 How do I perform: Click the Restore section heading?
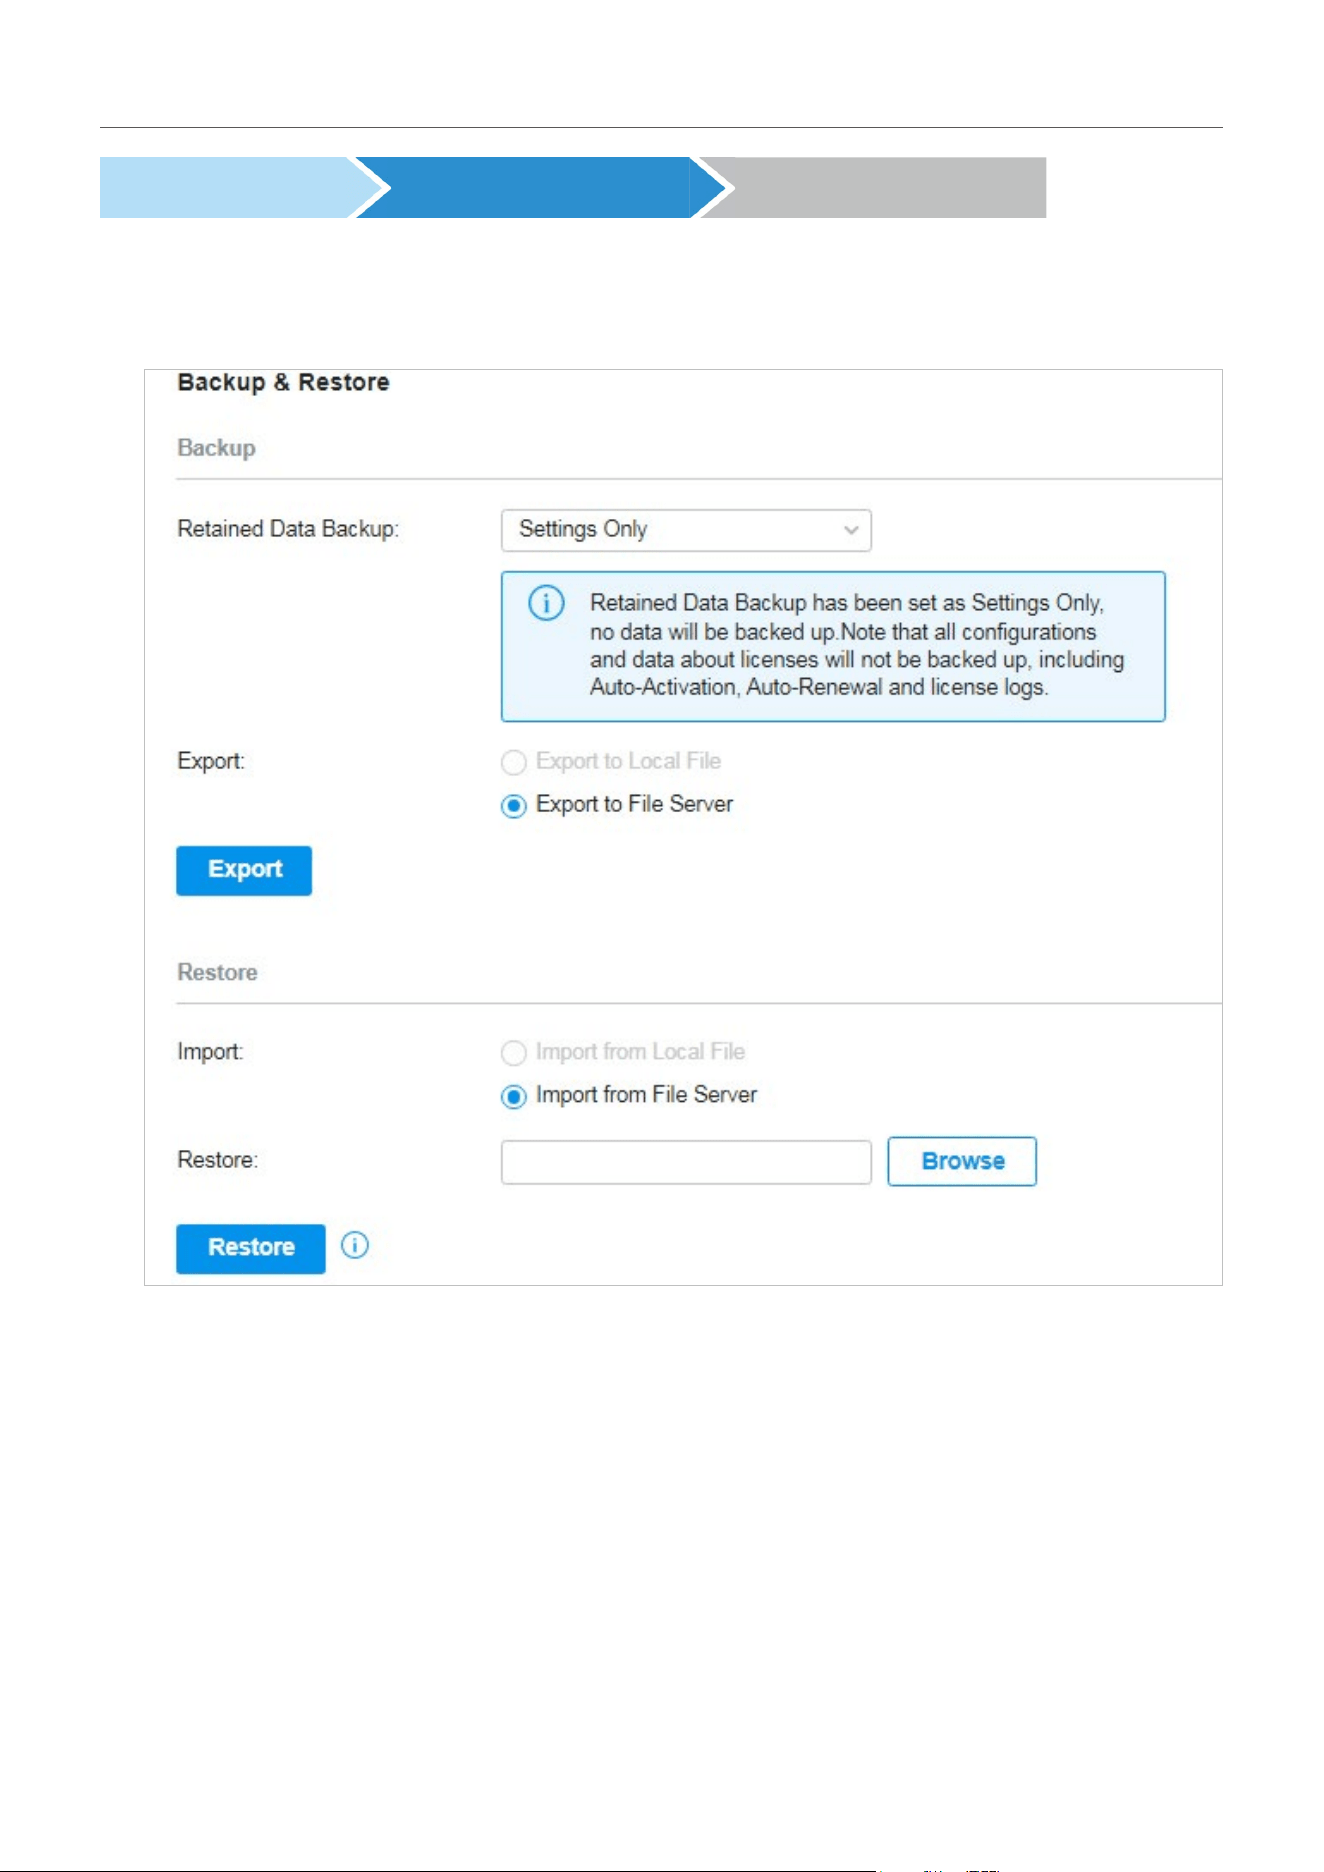coord(217,972)
